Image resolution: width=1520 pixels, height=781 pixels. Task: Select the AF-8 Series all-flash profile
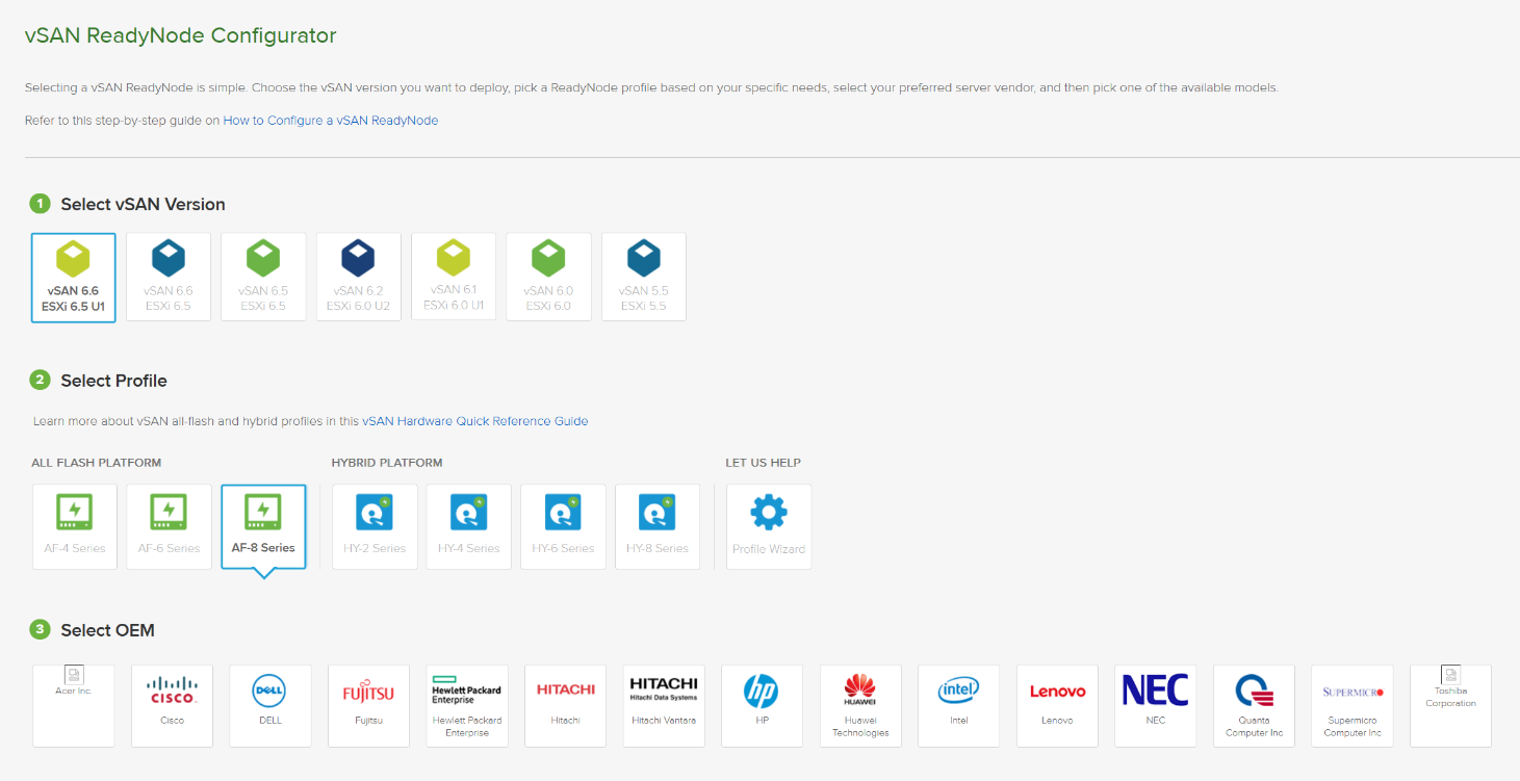(264, 527)
